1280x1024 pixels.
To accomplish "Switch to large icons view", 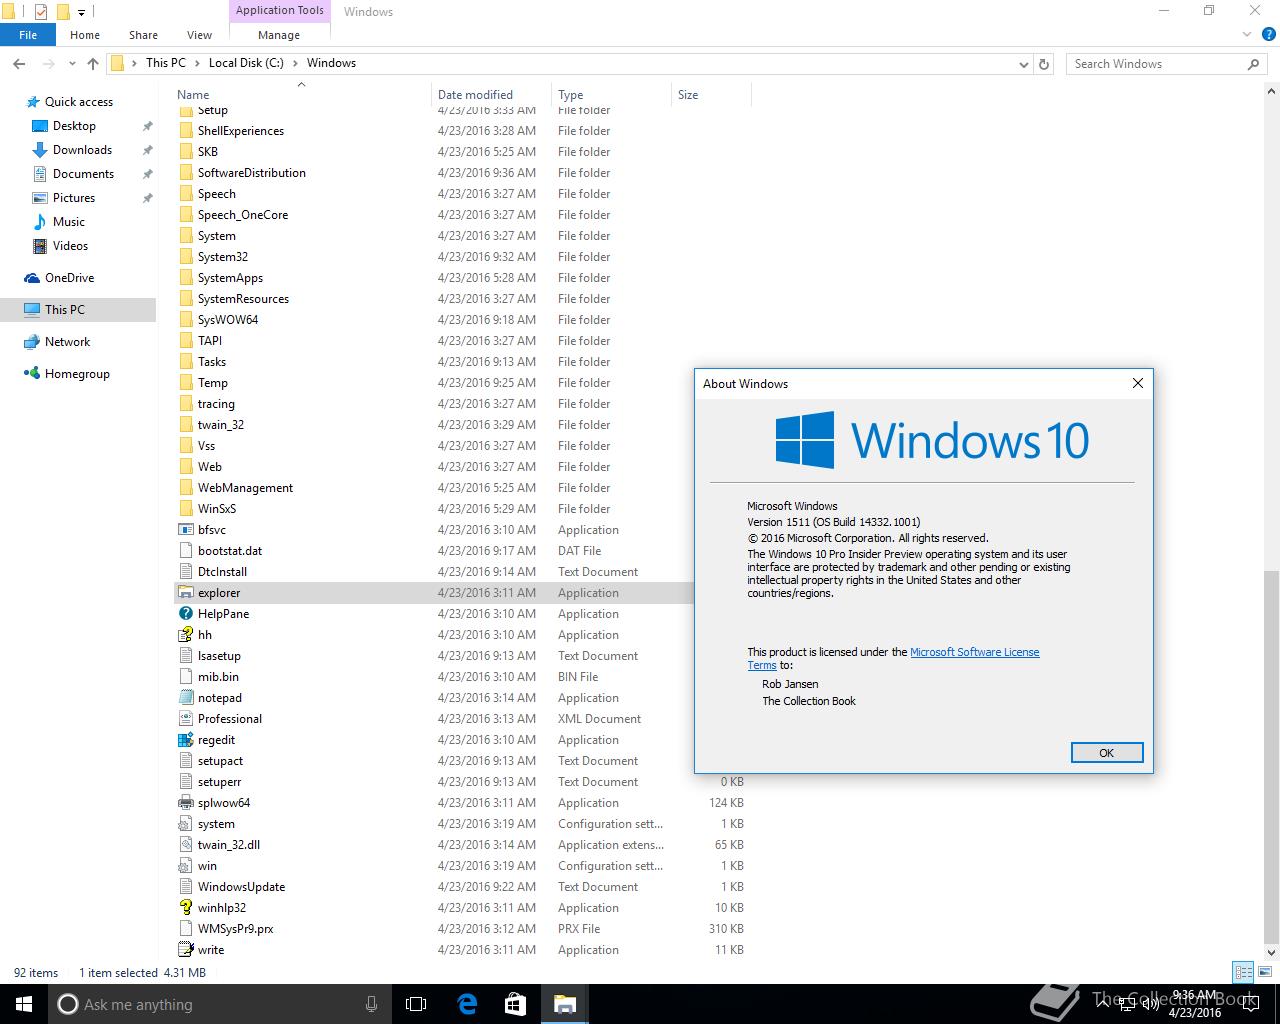I will 1265,972.
